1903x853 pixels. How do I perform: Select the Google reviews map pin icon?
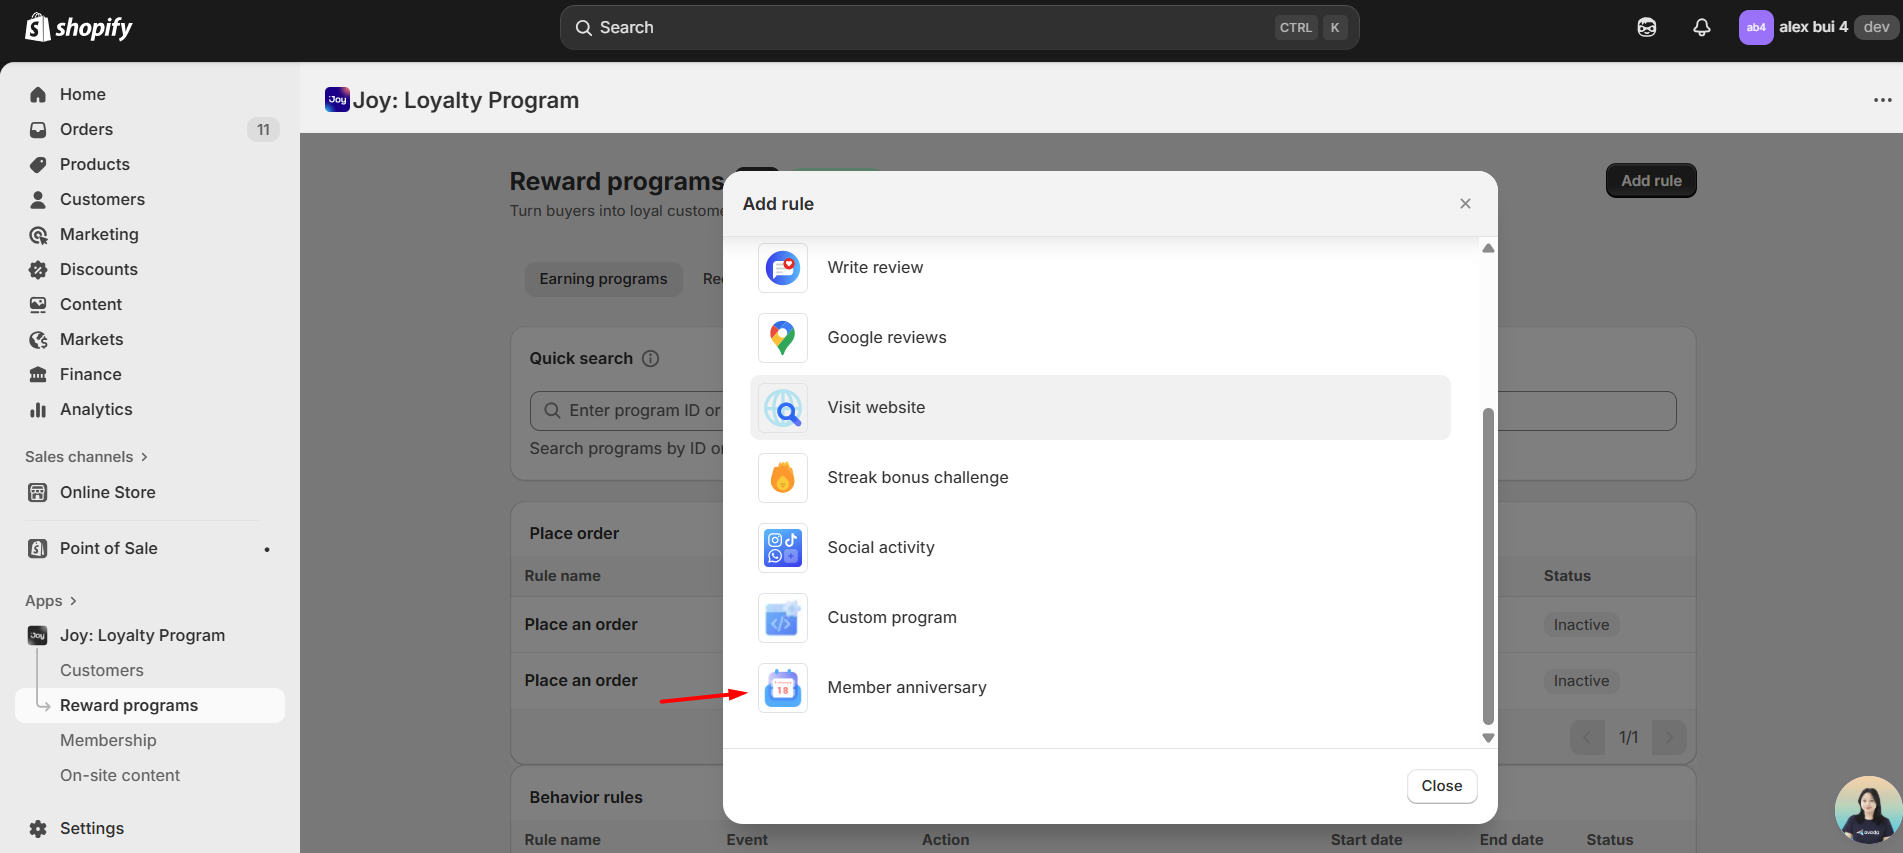[x=782, y=338]
